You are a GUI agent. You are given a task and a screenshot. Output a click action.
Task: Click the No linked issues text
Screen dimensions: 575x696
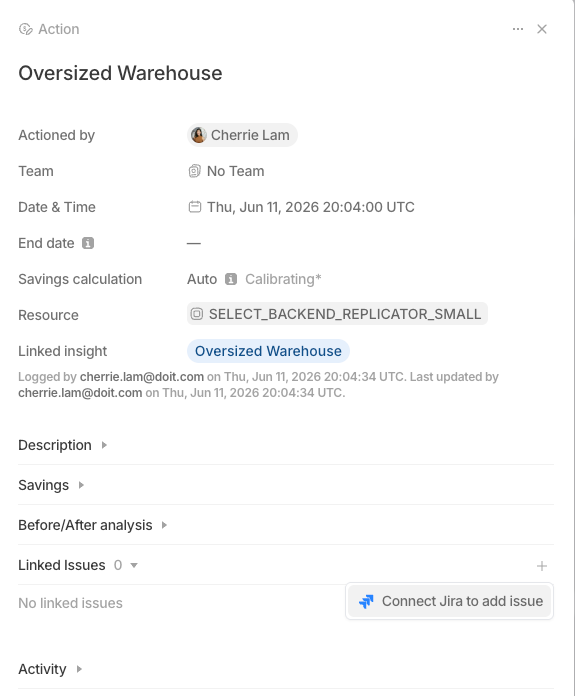70,603
